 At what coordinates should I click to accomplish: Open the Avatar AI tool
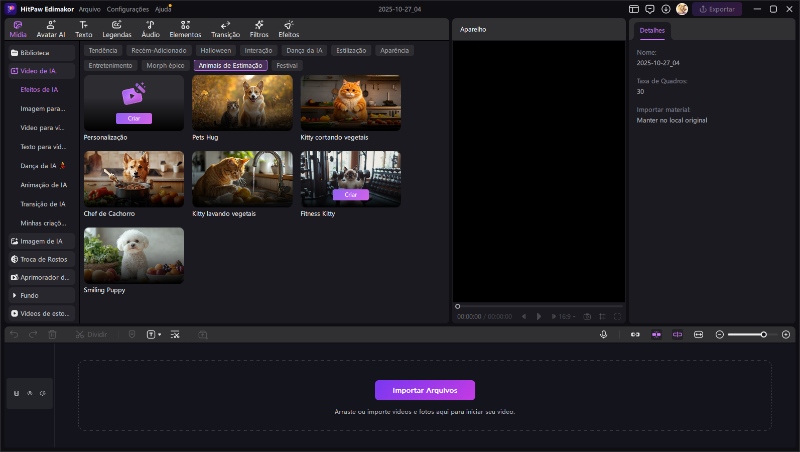[51, 28]
